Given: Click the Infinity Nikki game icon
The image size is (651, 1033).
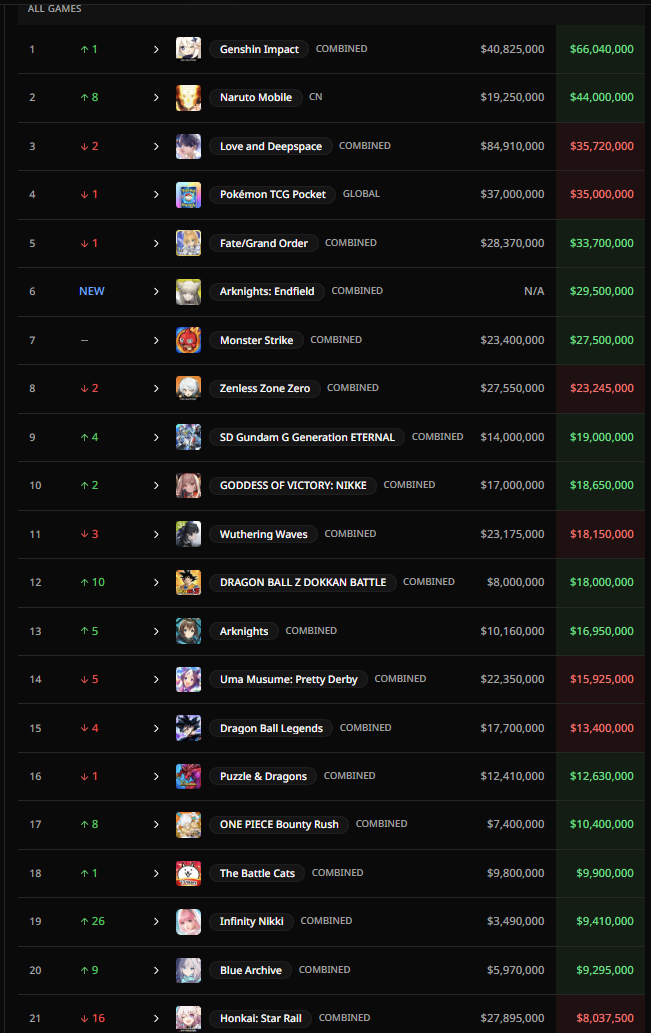Looking at the screenshot, I should click(x=188, y=921).
